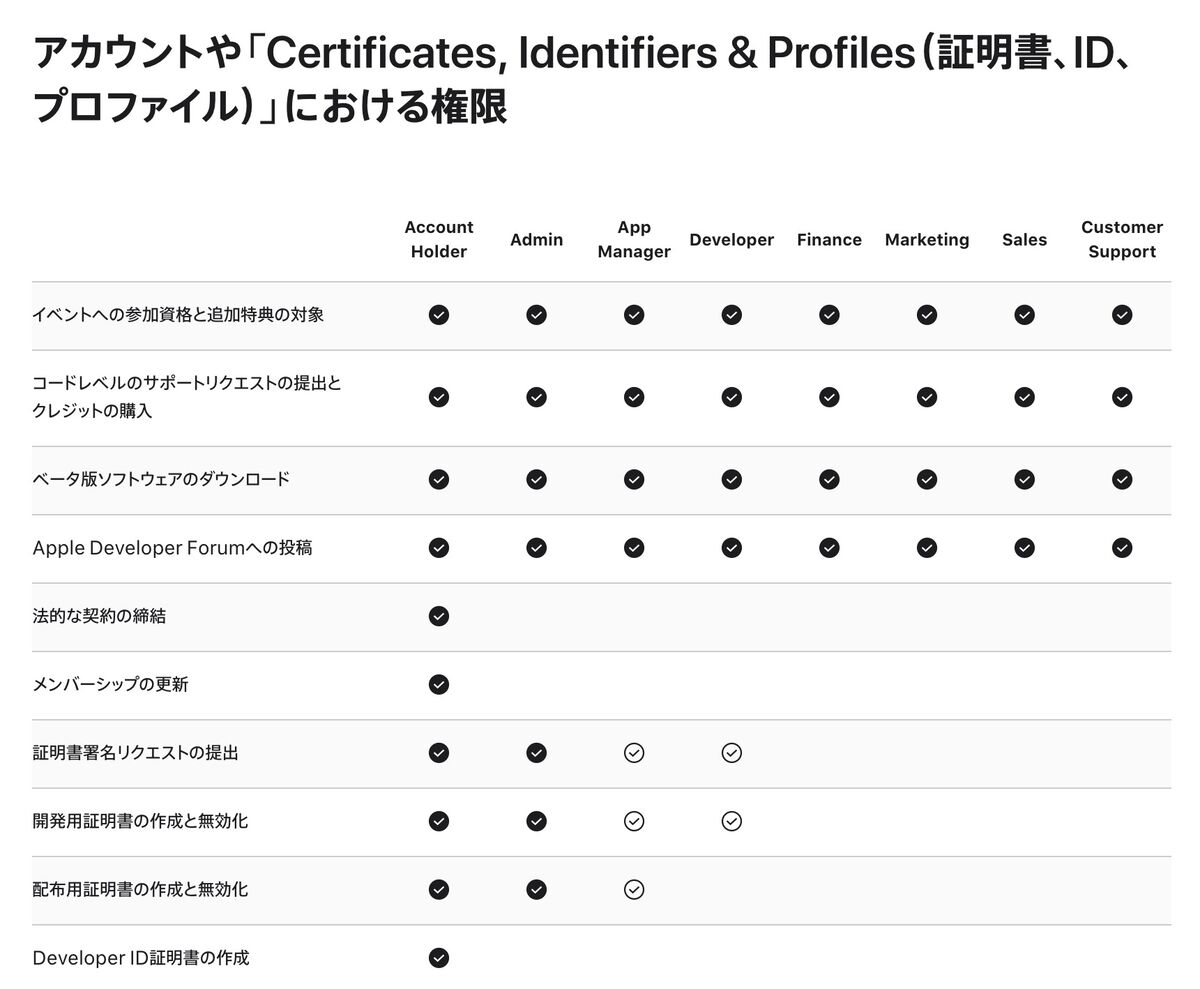Click Account Holder checkmark in 法的な契約の締結 row
Image resolution: width=1200 pixels, height=989 pixels.
coord(438,616)
